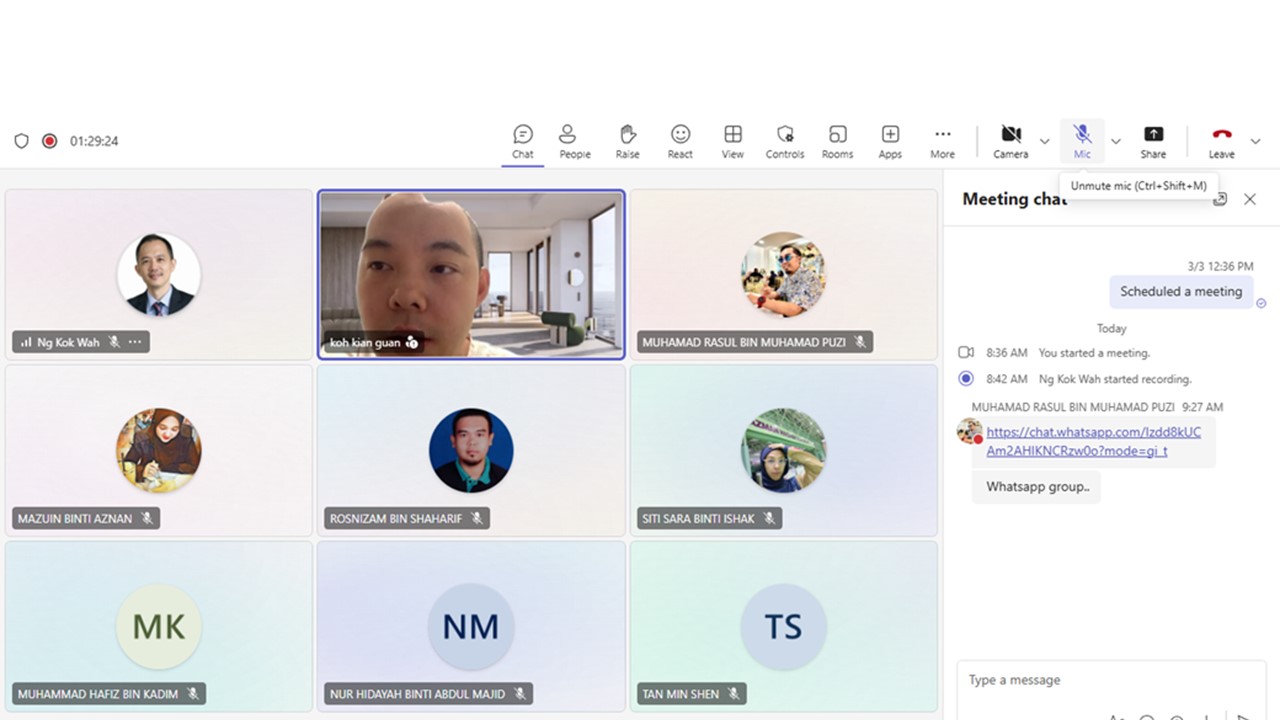Screen dimensions: 1280x720
Task: Click the Type a message field
Action: [1100, 680]
